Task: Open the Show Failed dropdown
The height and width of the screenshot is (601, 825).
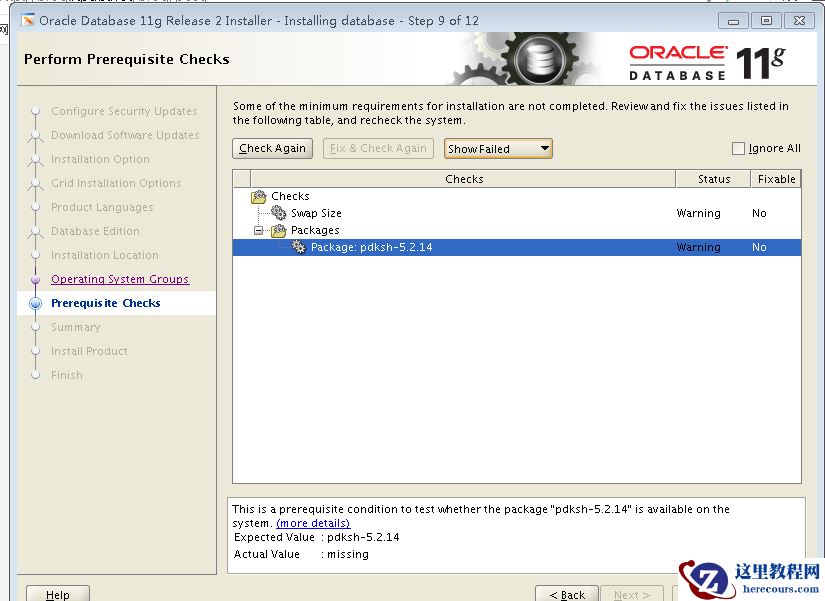Action: [x=498, y=149]
